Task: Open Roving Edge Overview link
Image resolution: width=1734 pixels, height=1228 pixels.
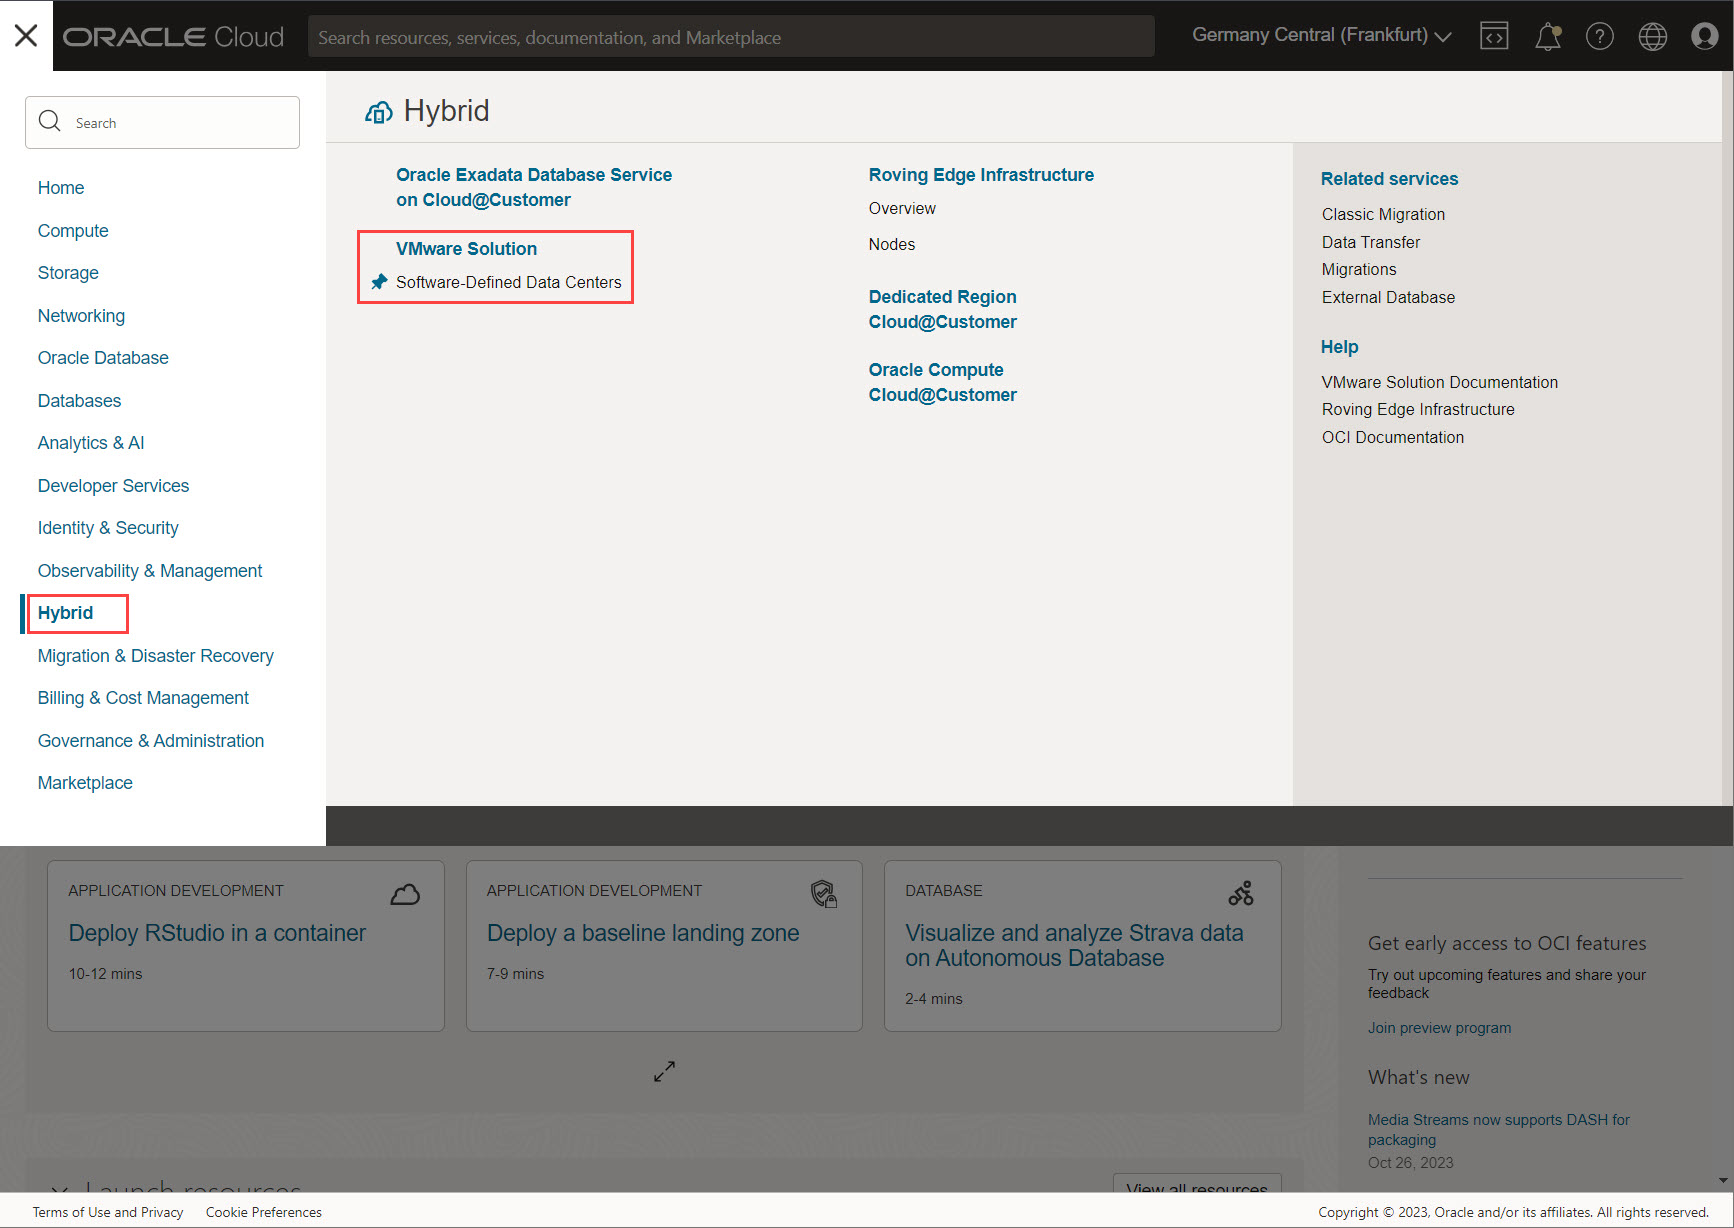Action: click(x=902, y=208)
